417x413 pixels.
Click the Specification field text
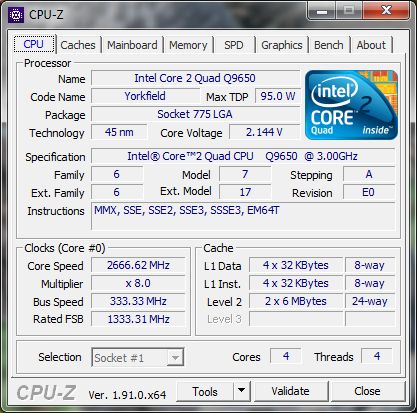pos(243,156)
